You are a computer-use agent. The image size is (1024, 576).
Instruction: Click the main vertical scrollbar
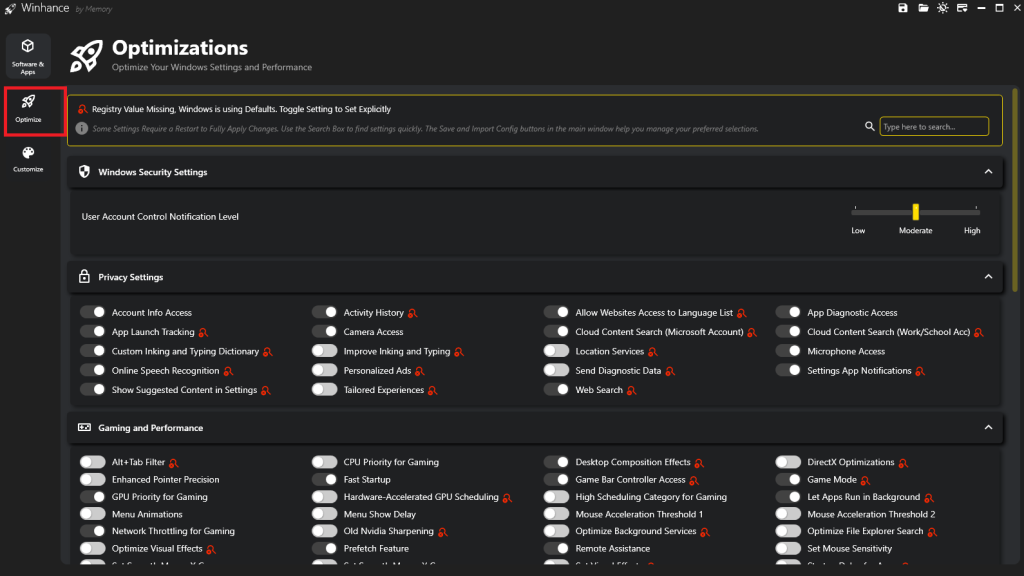point(1014,191)
